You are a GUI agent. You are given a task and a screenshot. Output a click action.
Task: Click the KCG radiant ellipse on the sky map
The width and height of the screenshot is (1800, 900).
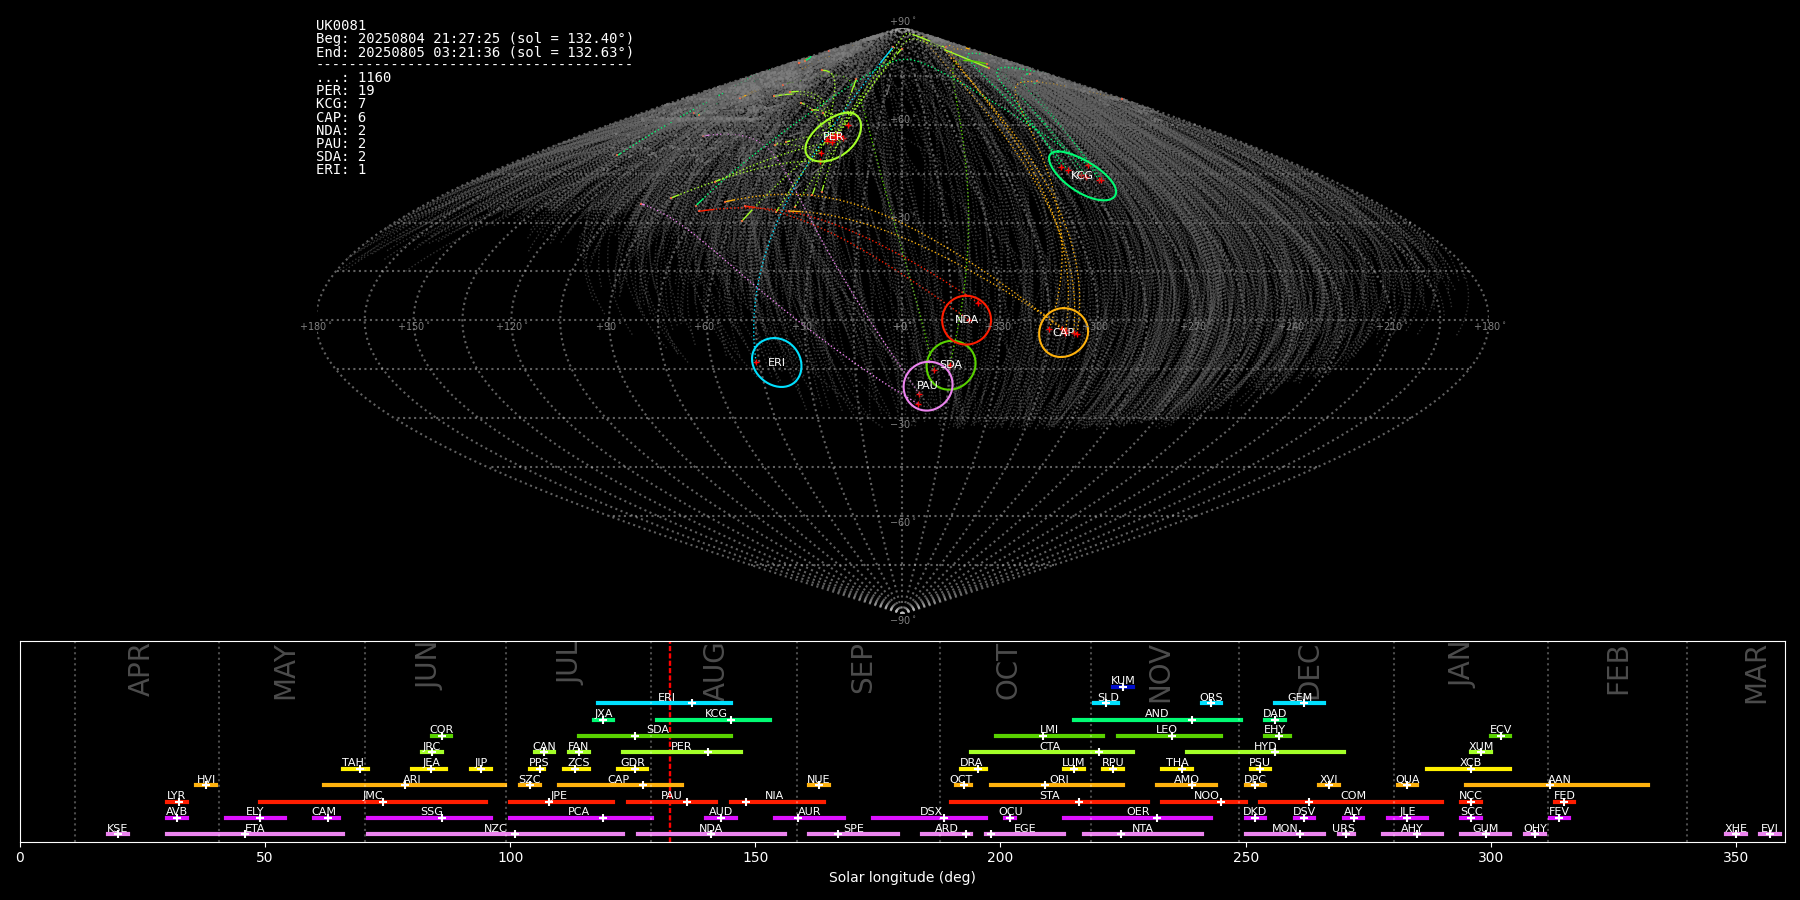point(1082,176)
